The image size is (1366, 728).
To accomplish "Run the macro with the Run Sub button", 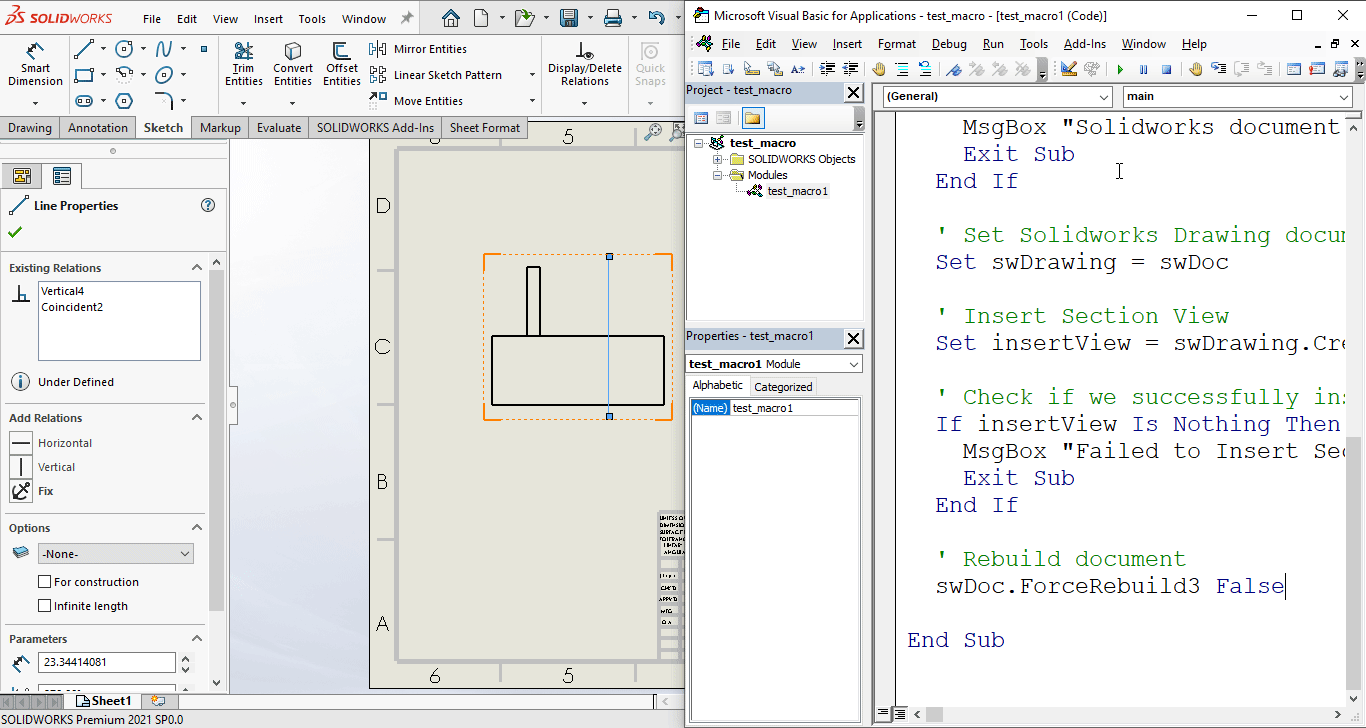I will (x=1119, y=69).
